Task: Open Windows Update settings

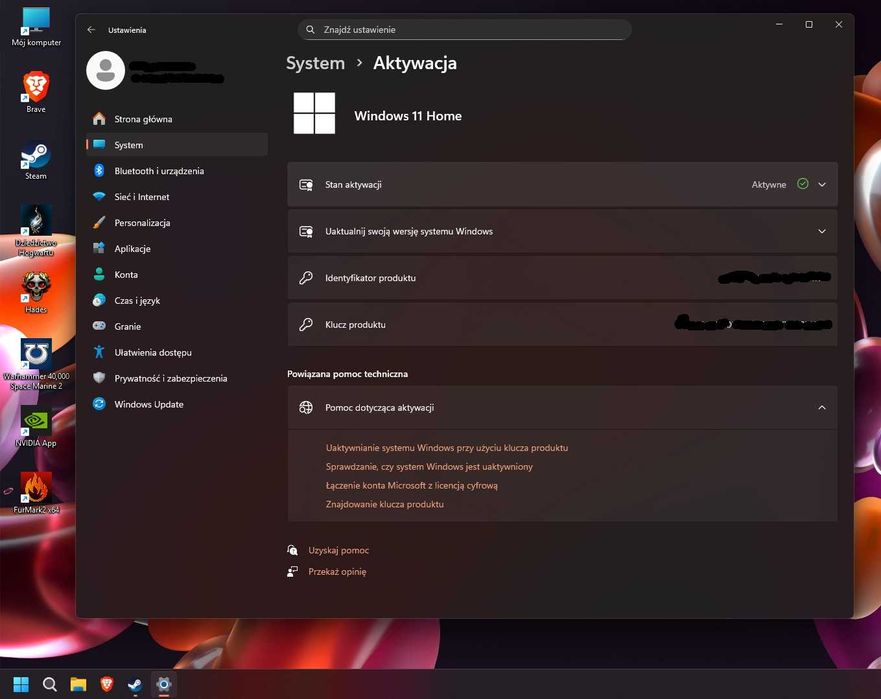Action: 176,404
